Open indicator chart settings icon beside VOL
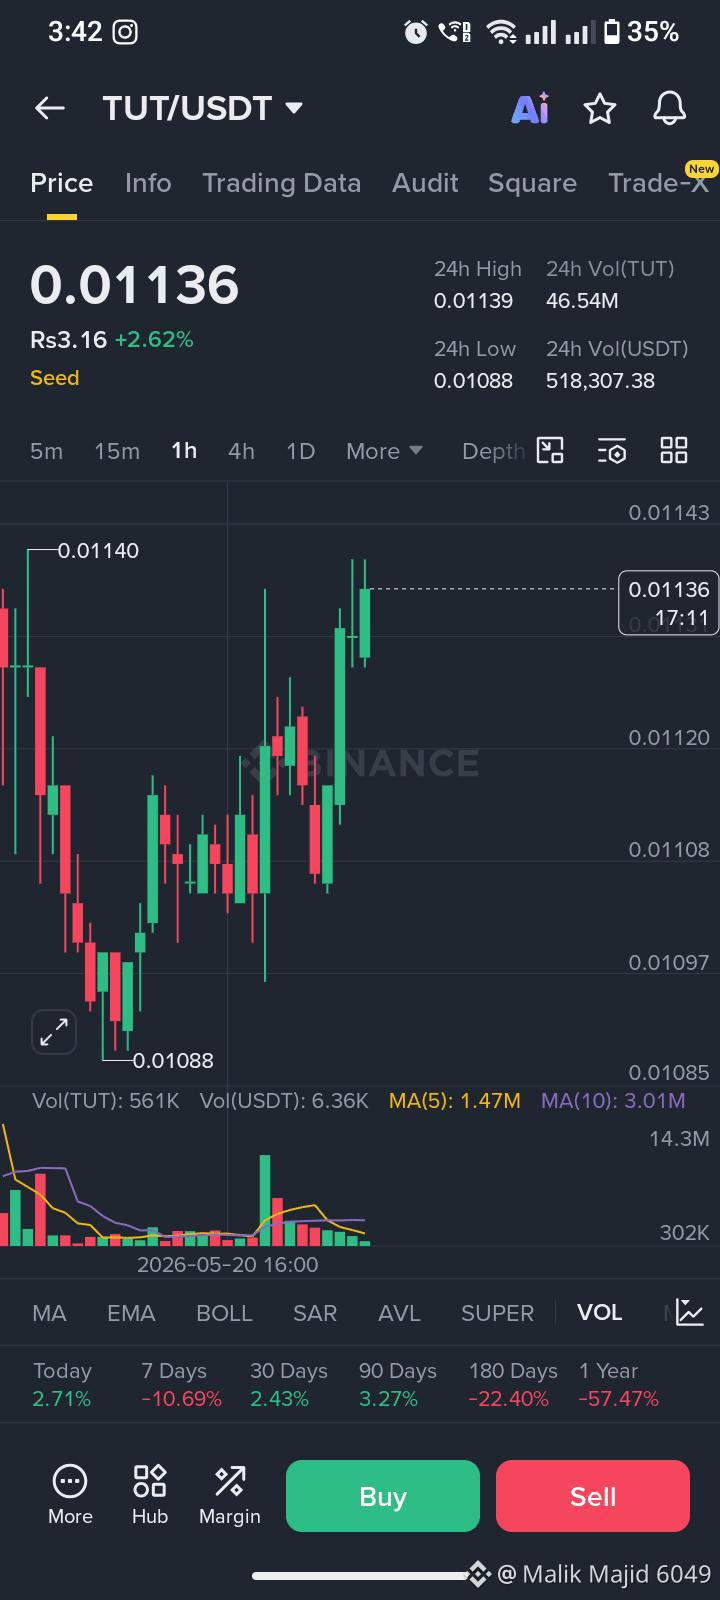This screenshot has width=720, height=1600. (690, 1312)
